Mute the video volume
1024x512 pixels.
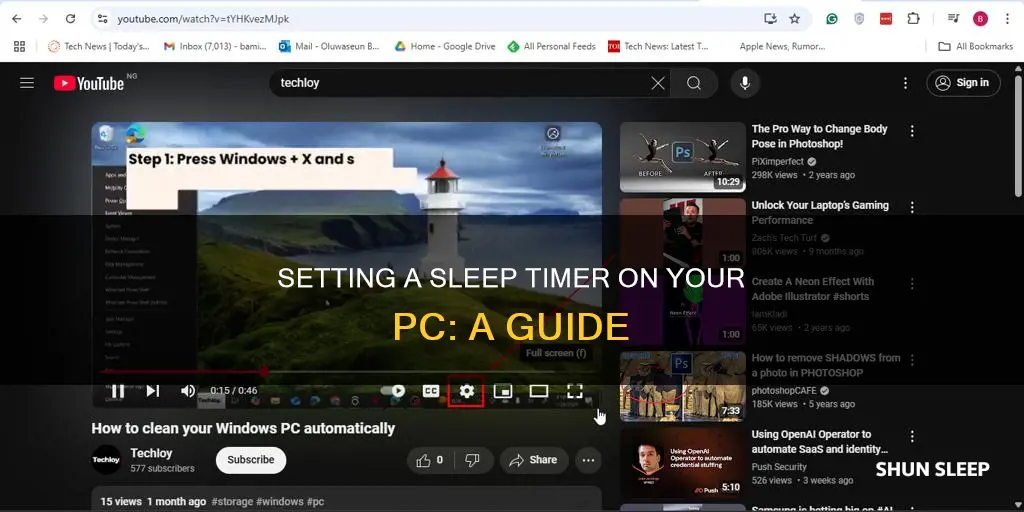pos(188,391)
